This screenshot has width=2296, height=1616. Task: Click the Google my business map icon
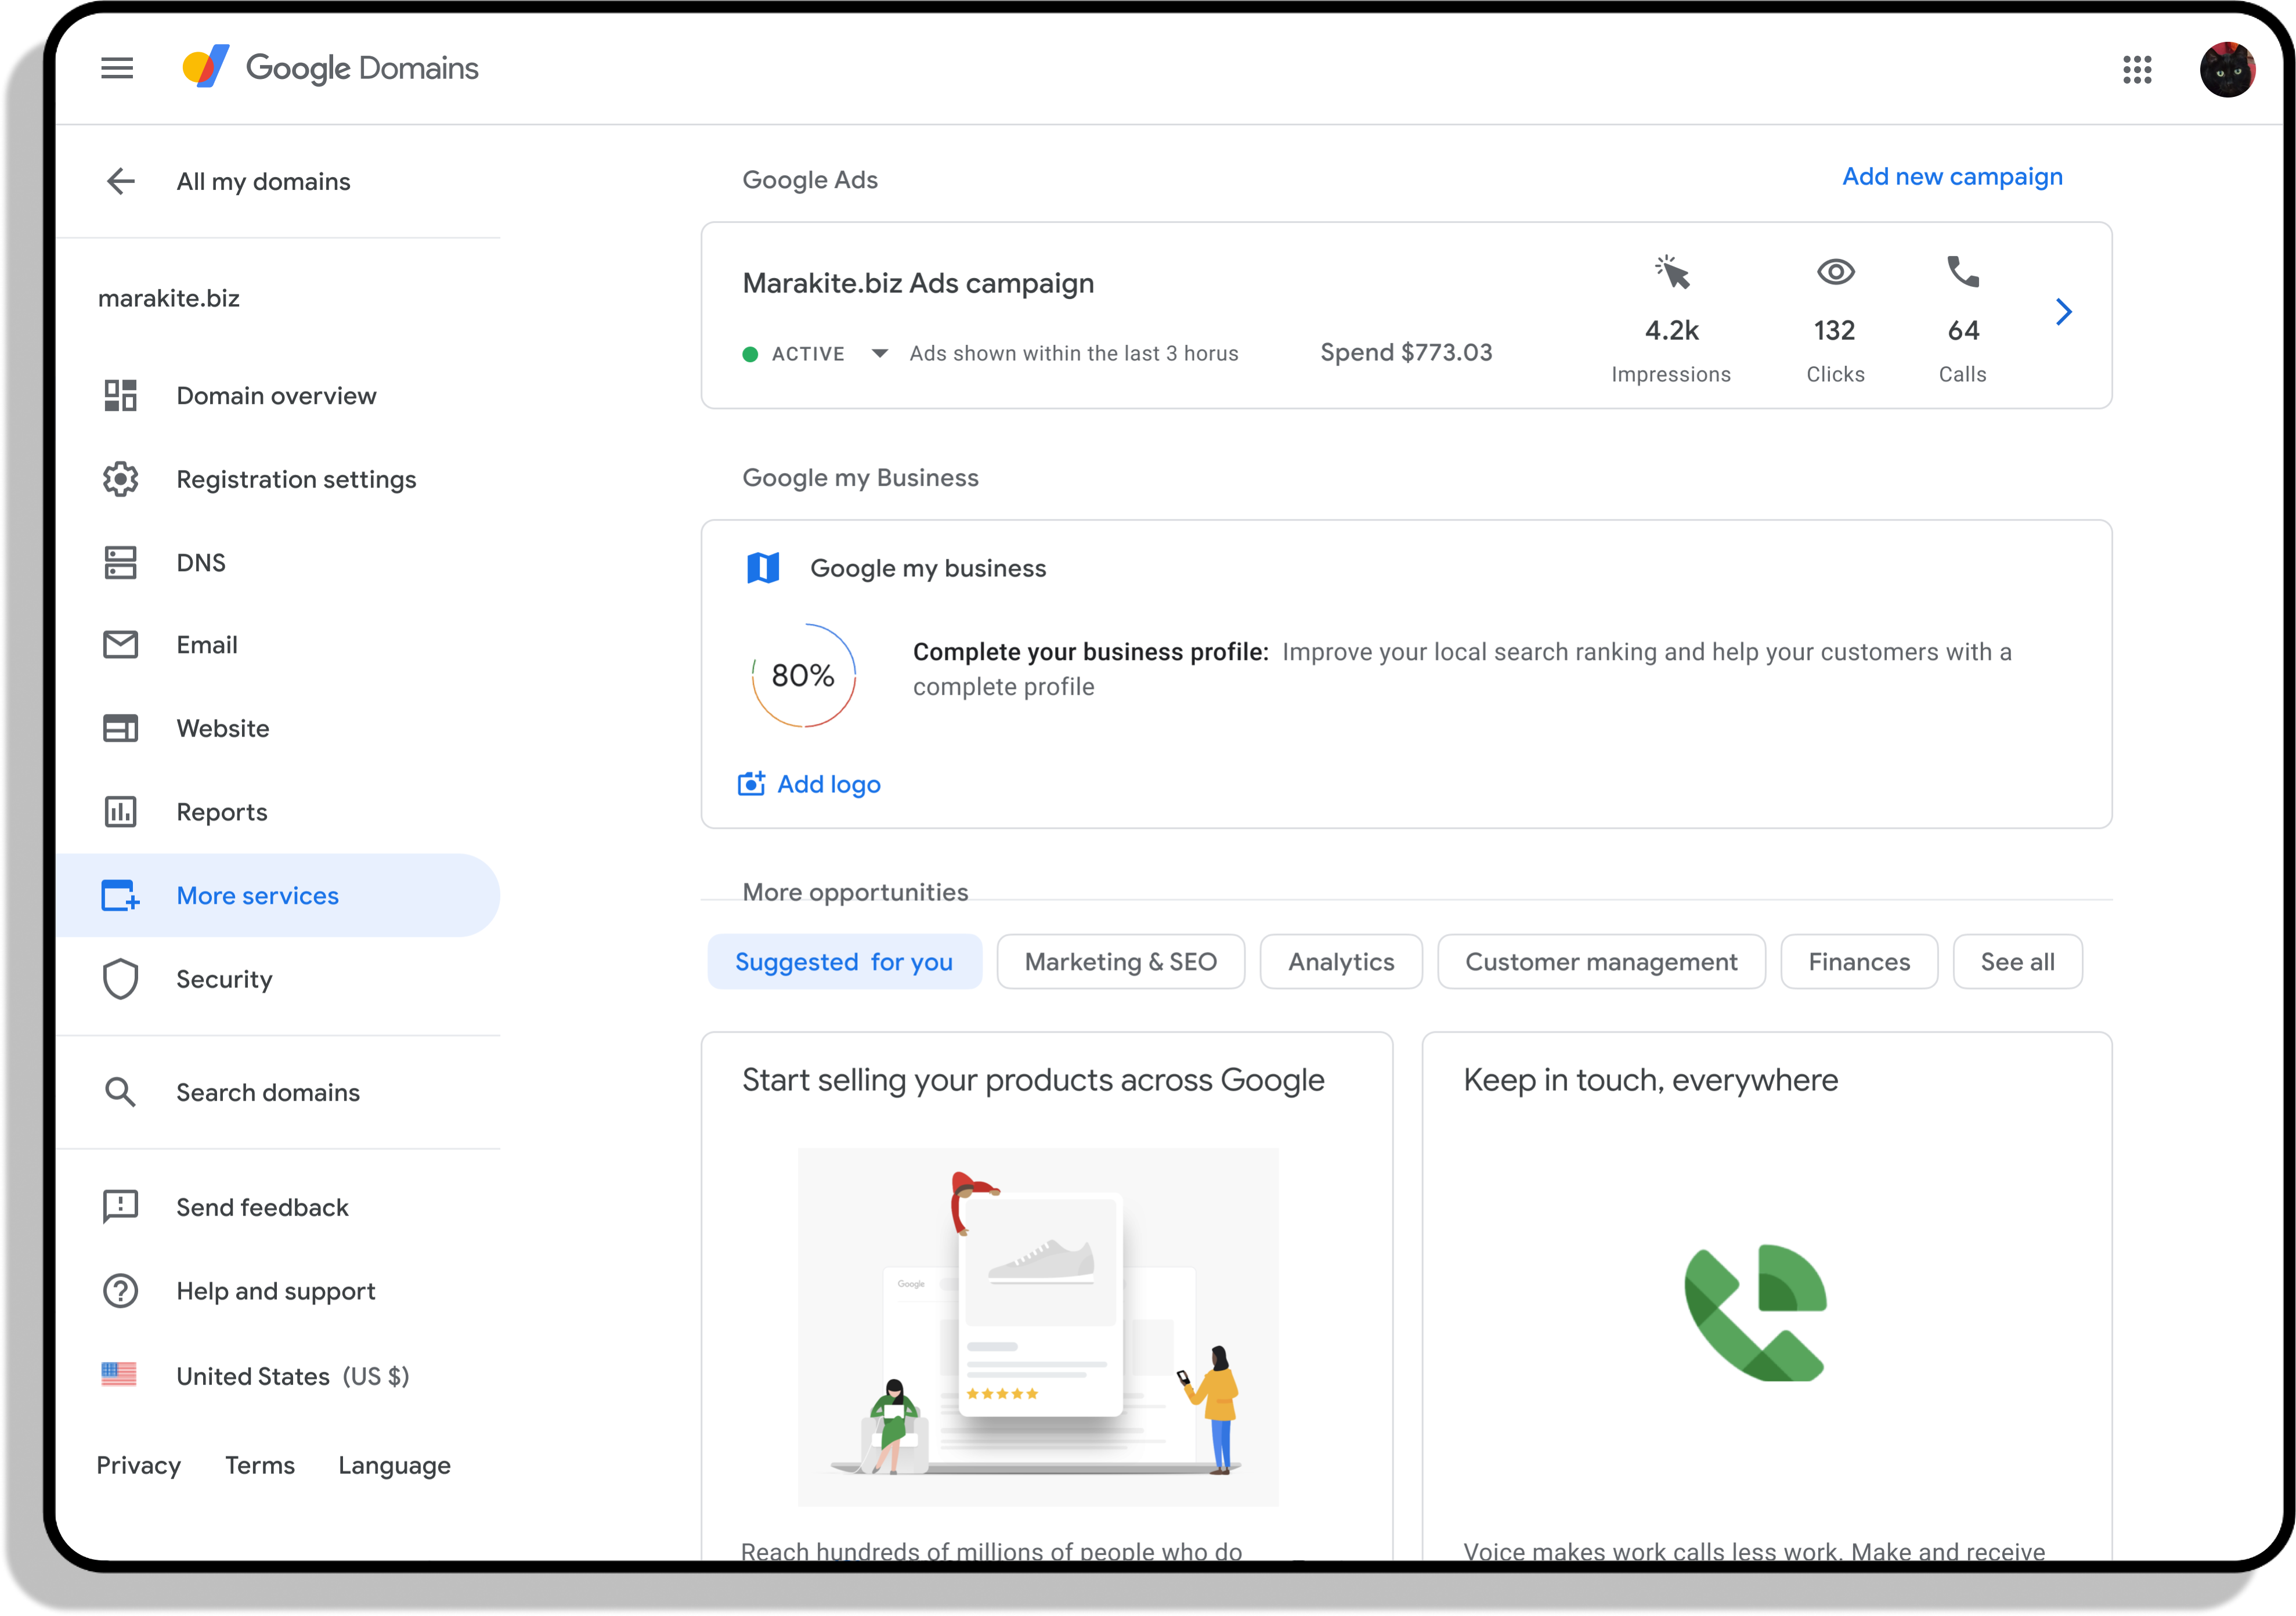[x=763, y=568]
